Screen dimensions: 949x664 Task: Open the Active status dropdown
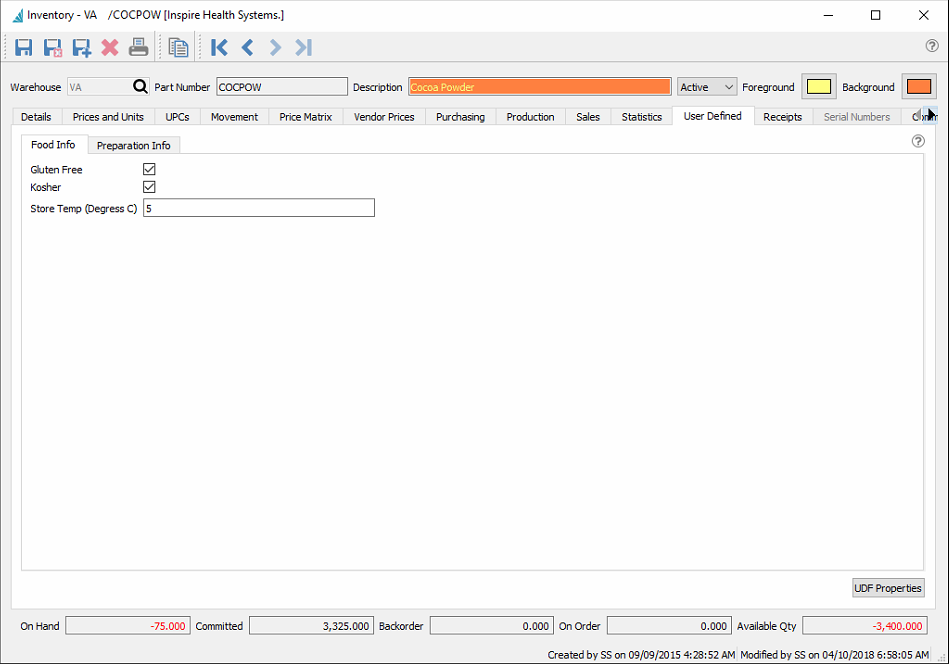[706, 87]
